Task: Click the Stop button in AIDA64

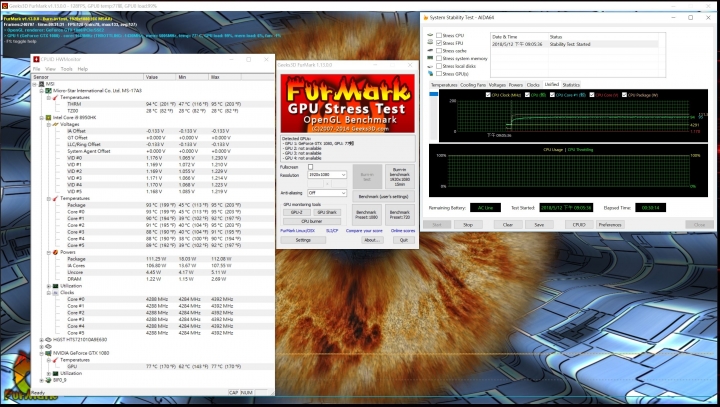Action: (468, 225)
